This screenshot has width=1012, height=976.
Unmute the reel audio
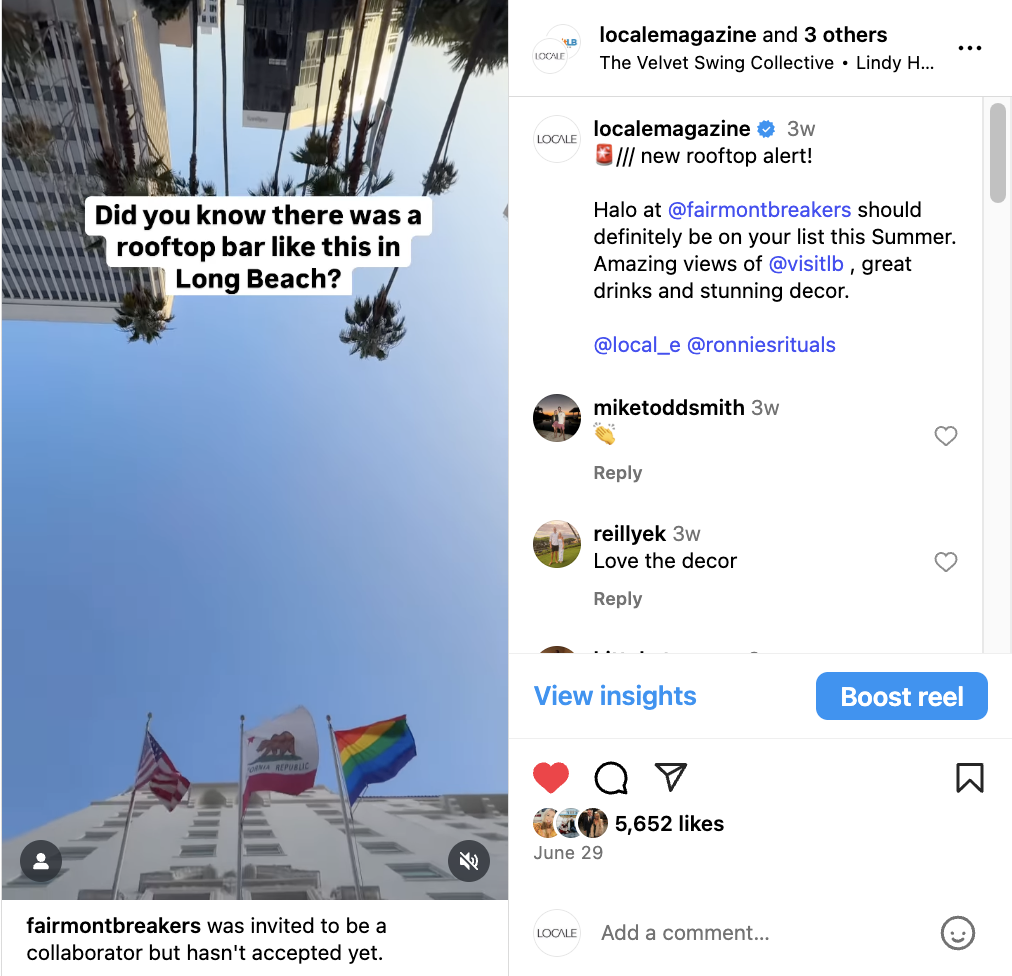(469, 861)
